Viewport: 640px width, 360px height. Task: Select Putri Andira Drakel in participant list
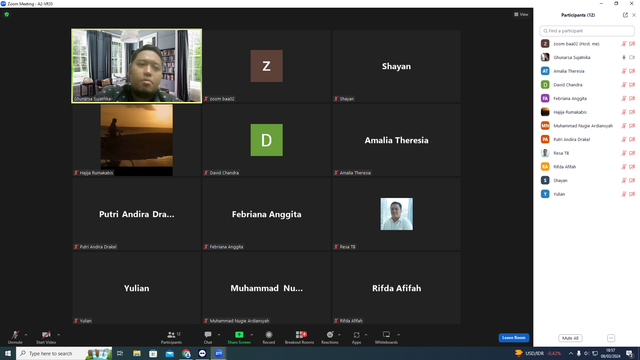click(x=587, y=140)
